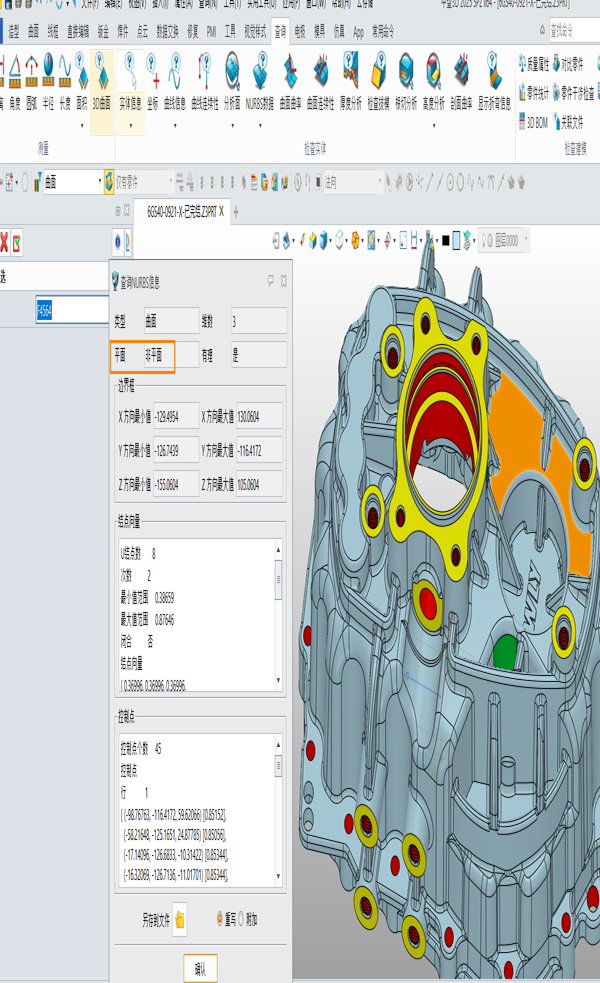Viewport: 600px width, 983px height.
Task: Open a new document tab with plus
Action: (236, 213)
